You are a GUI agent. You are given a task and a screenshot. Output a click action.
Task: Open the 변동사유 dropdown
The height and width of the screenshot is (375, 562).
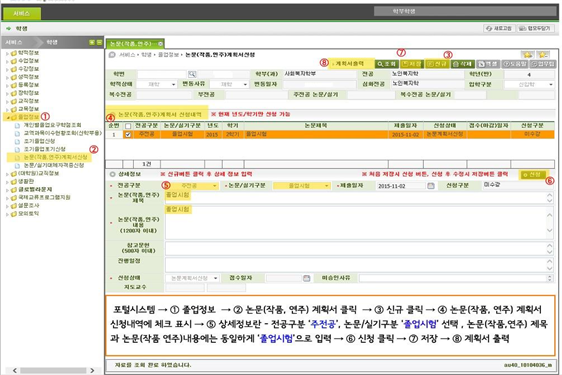(229, 85)
